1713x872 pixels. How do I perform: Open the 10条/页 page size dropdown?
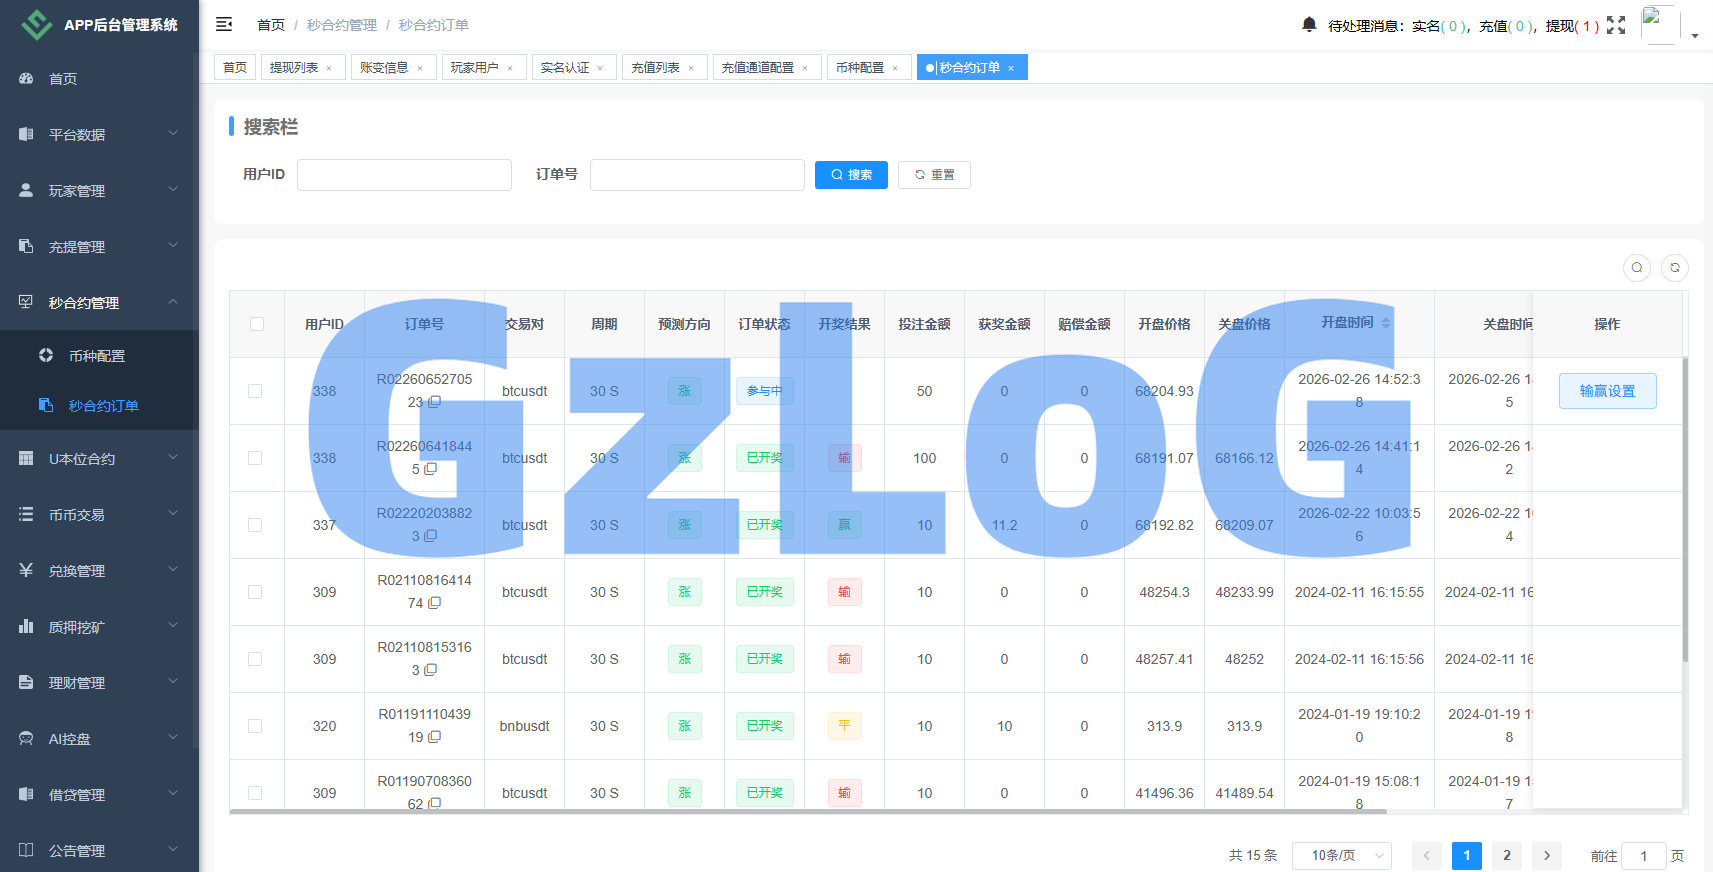tap(1341, 855)
